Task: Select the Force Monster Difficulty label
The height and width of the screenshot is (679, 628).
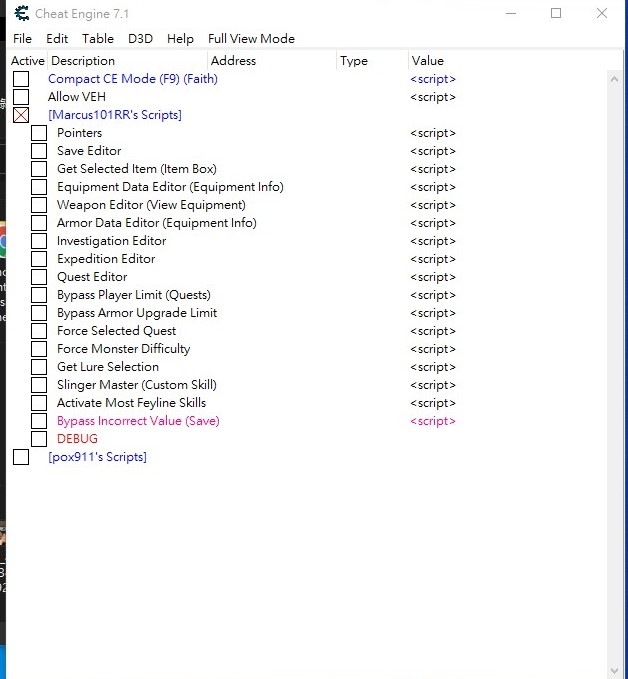Action: [x=123, y=349]
